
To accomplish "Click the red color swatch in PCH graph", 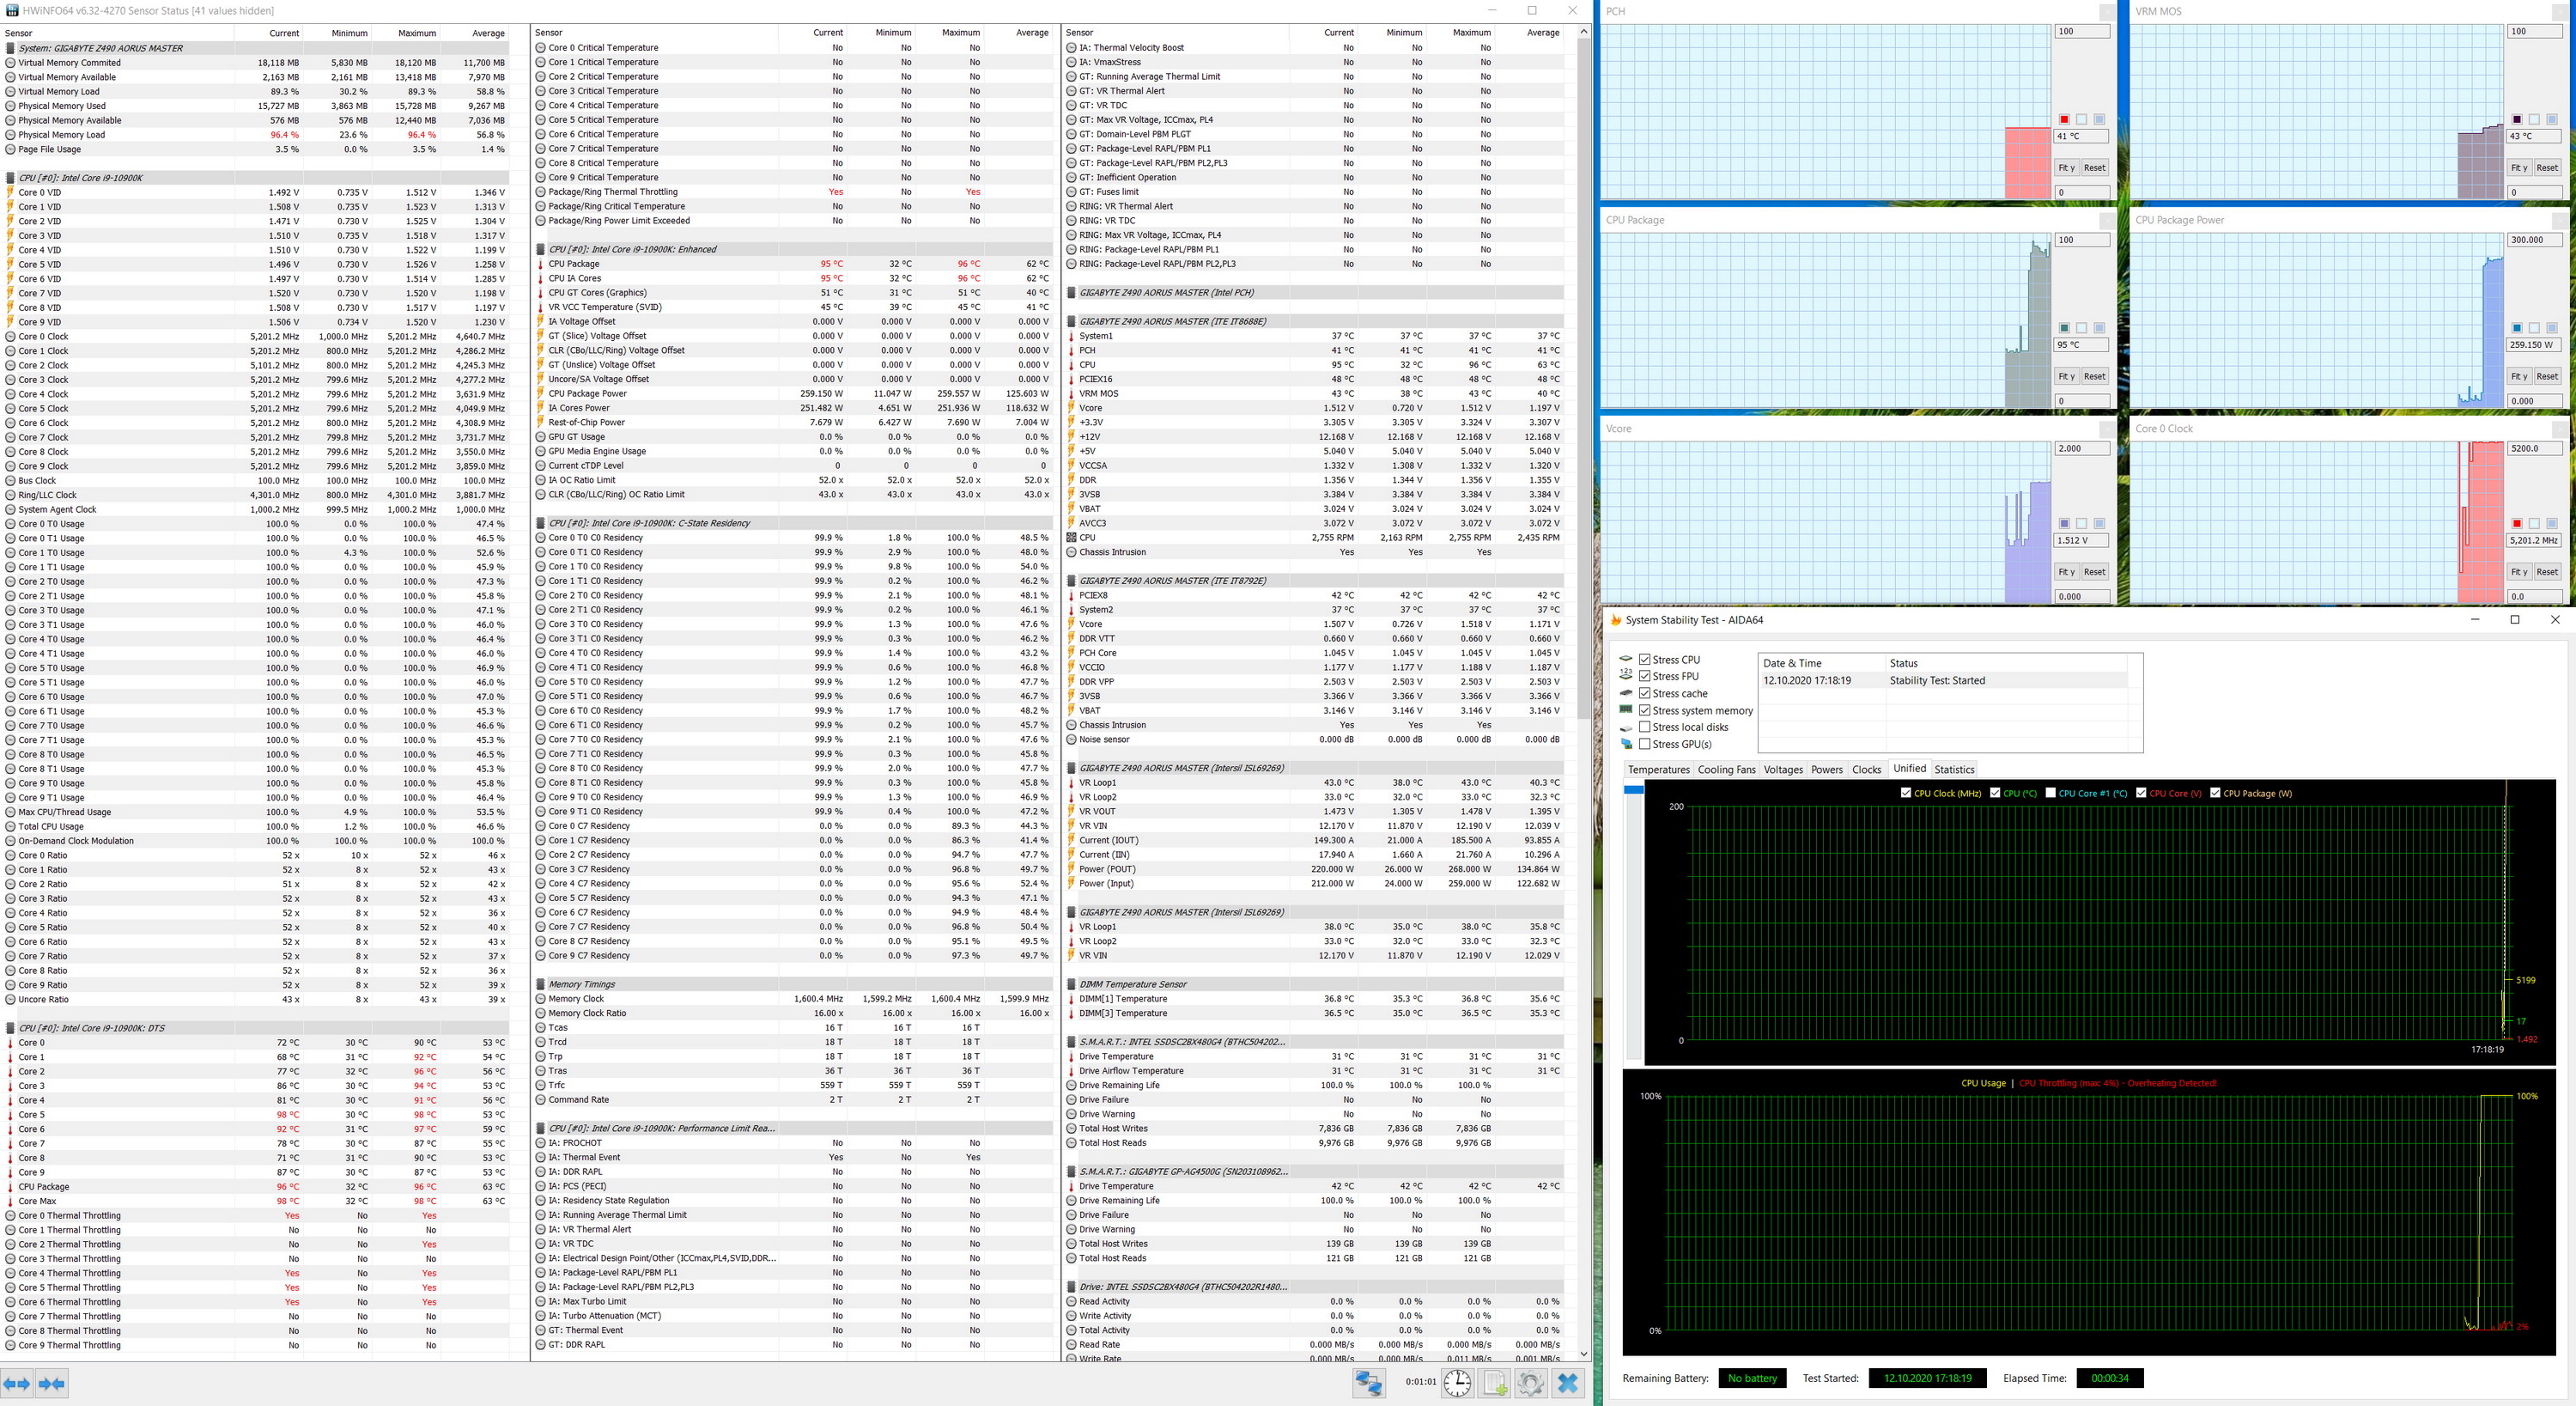I will [2064, 120].
